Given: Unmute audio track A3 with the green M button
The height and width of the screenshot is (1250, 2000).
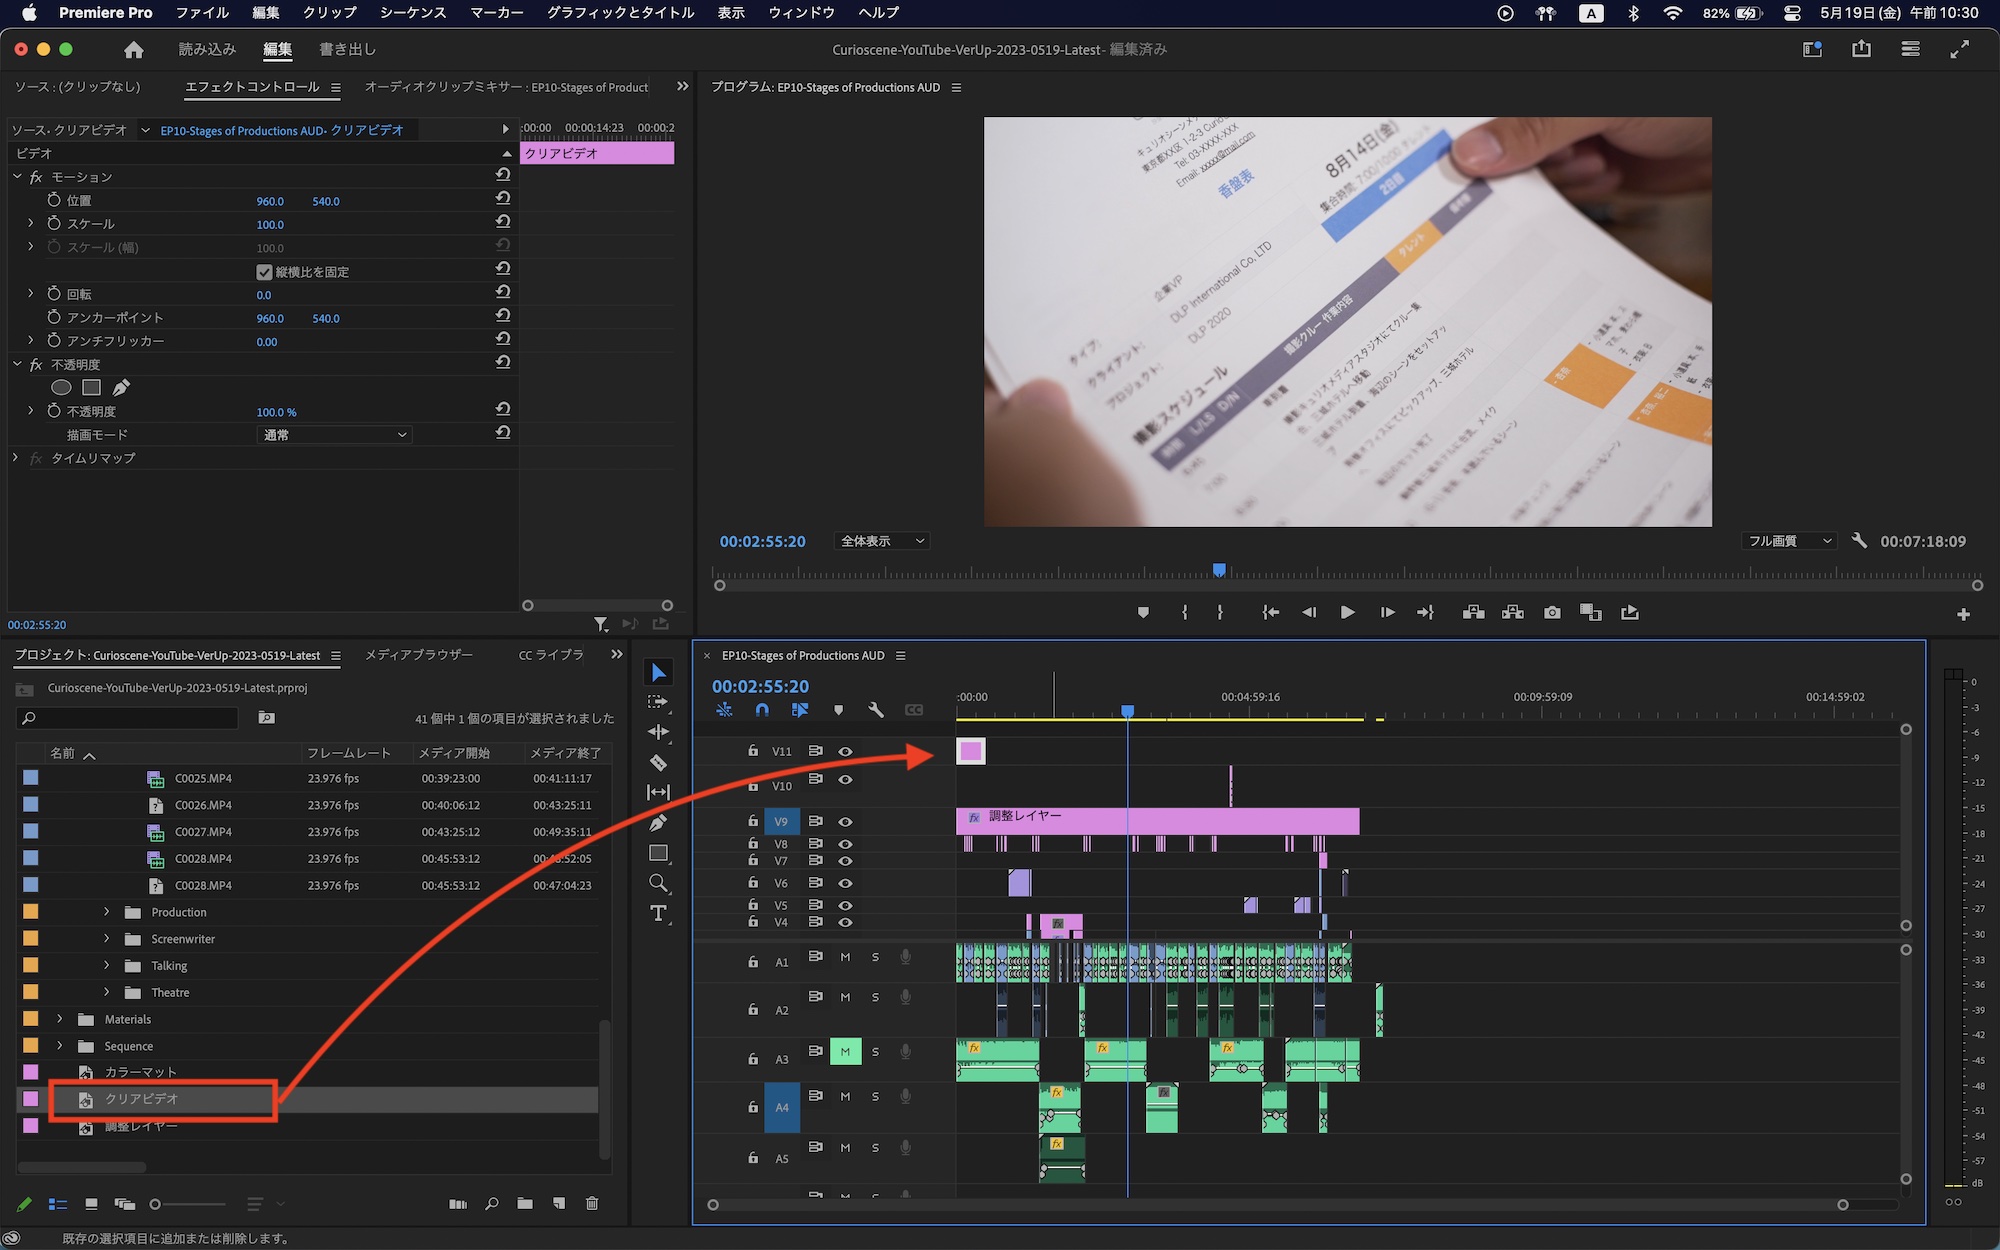Looking at the screenshot, I should (x=845, y=1051).
